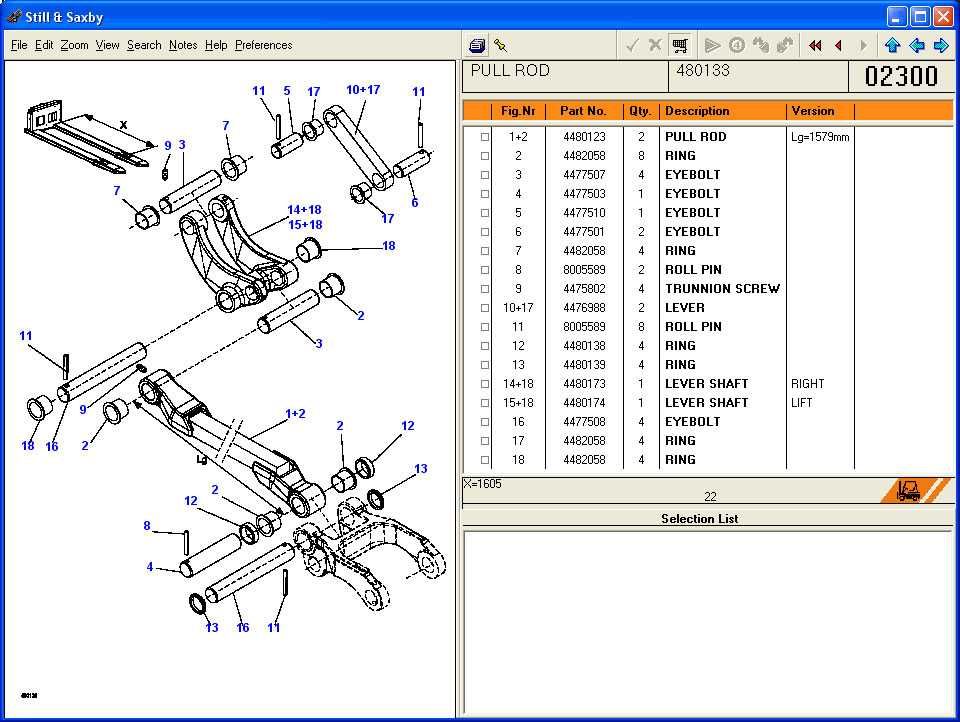Viewport: 960px width, 722px height.
Task: Click the Qty. column header
Action: coord(640,111)
